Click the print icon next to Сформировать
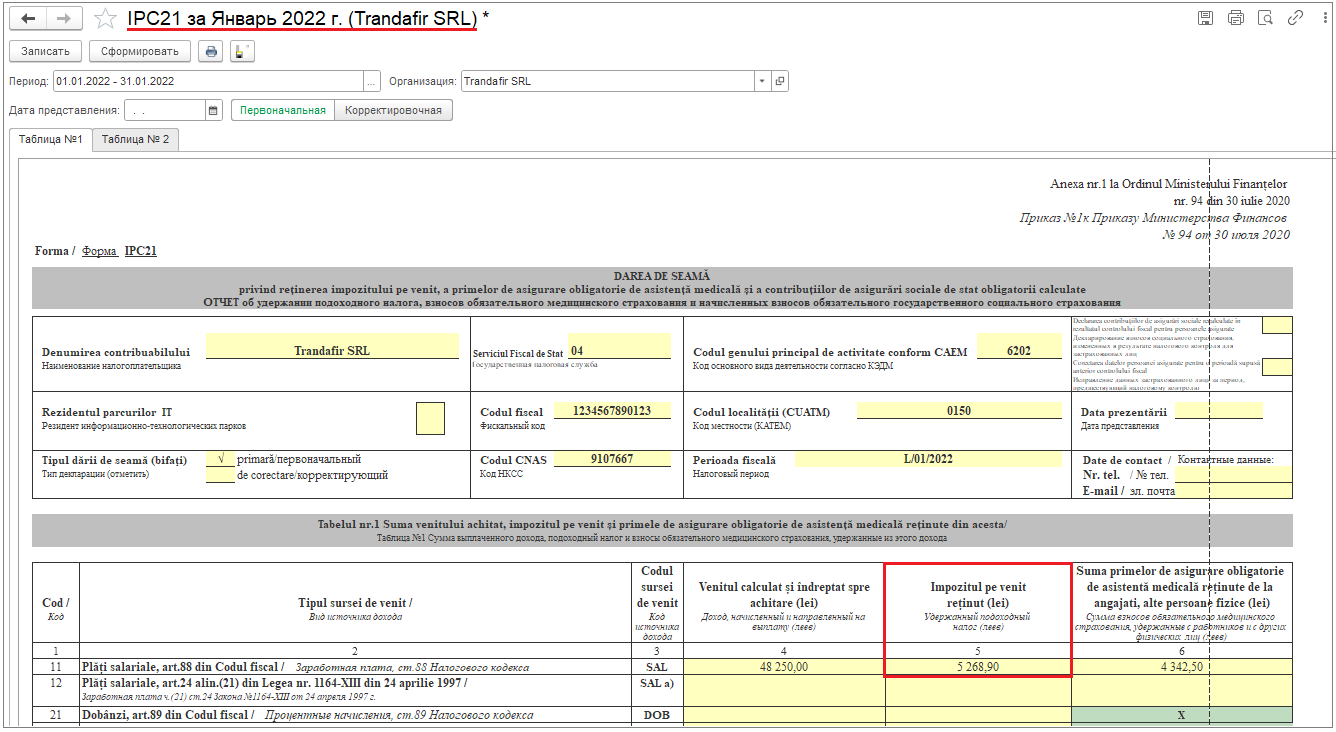The image size is (1336, 732). [x=210, y=51]
